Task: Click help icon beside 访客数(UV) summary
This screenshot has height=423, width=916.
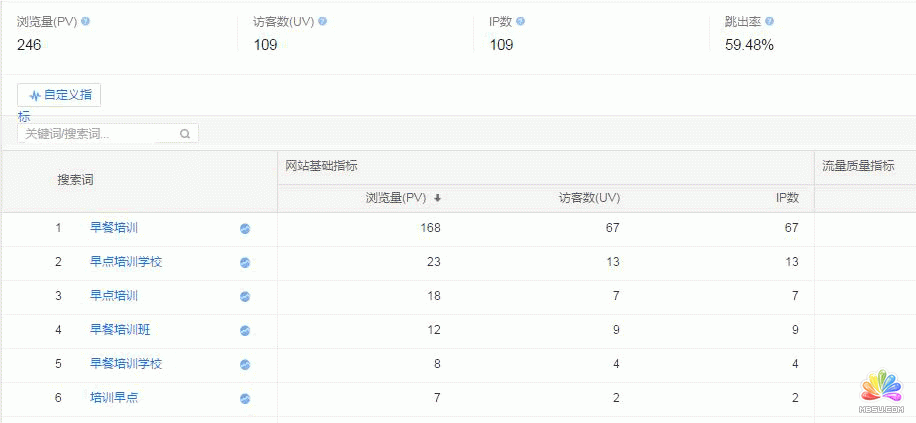Action: [322, 21]
